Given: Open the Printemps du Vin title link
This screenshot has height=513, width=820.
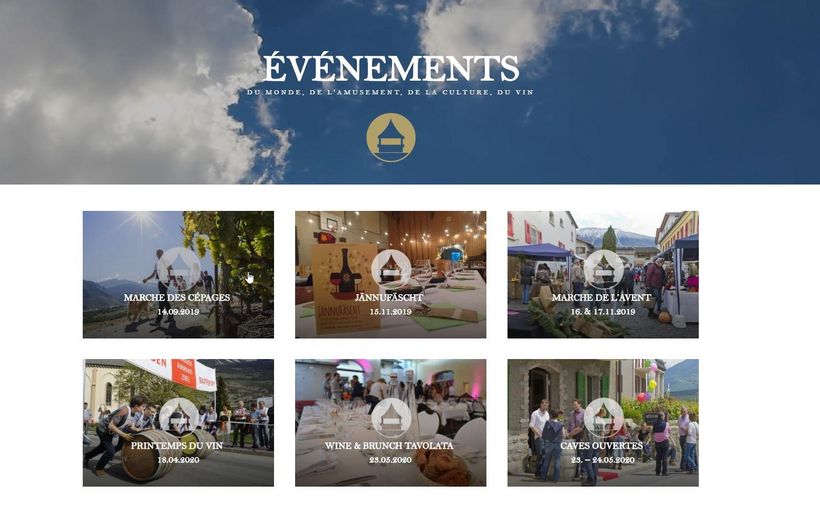Looking at the screenshot, I should tap(177, 446).
